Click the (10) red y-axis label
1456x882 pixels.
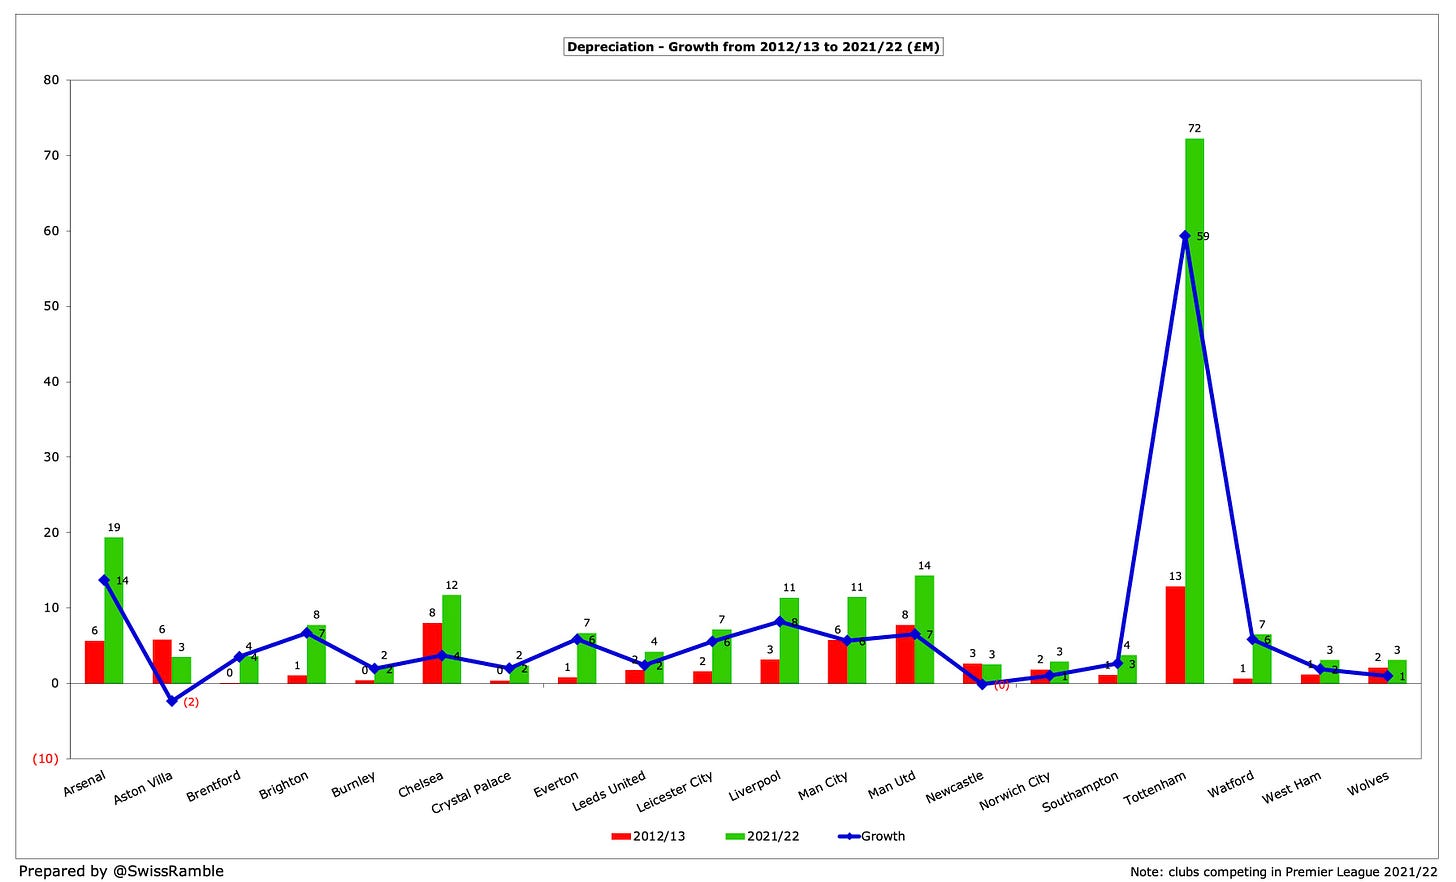[44, 757]
